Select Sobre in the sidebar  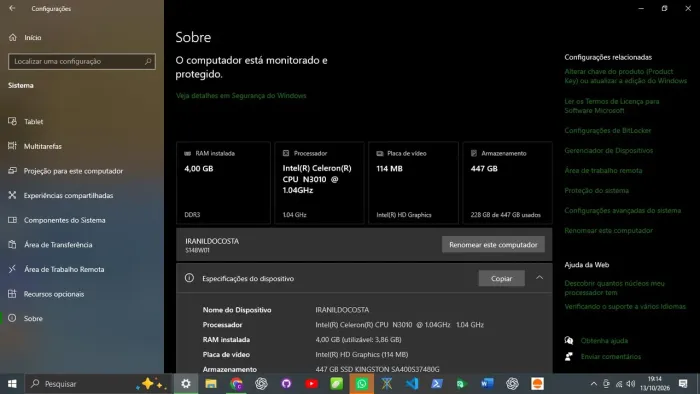[x=33, y=319]
